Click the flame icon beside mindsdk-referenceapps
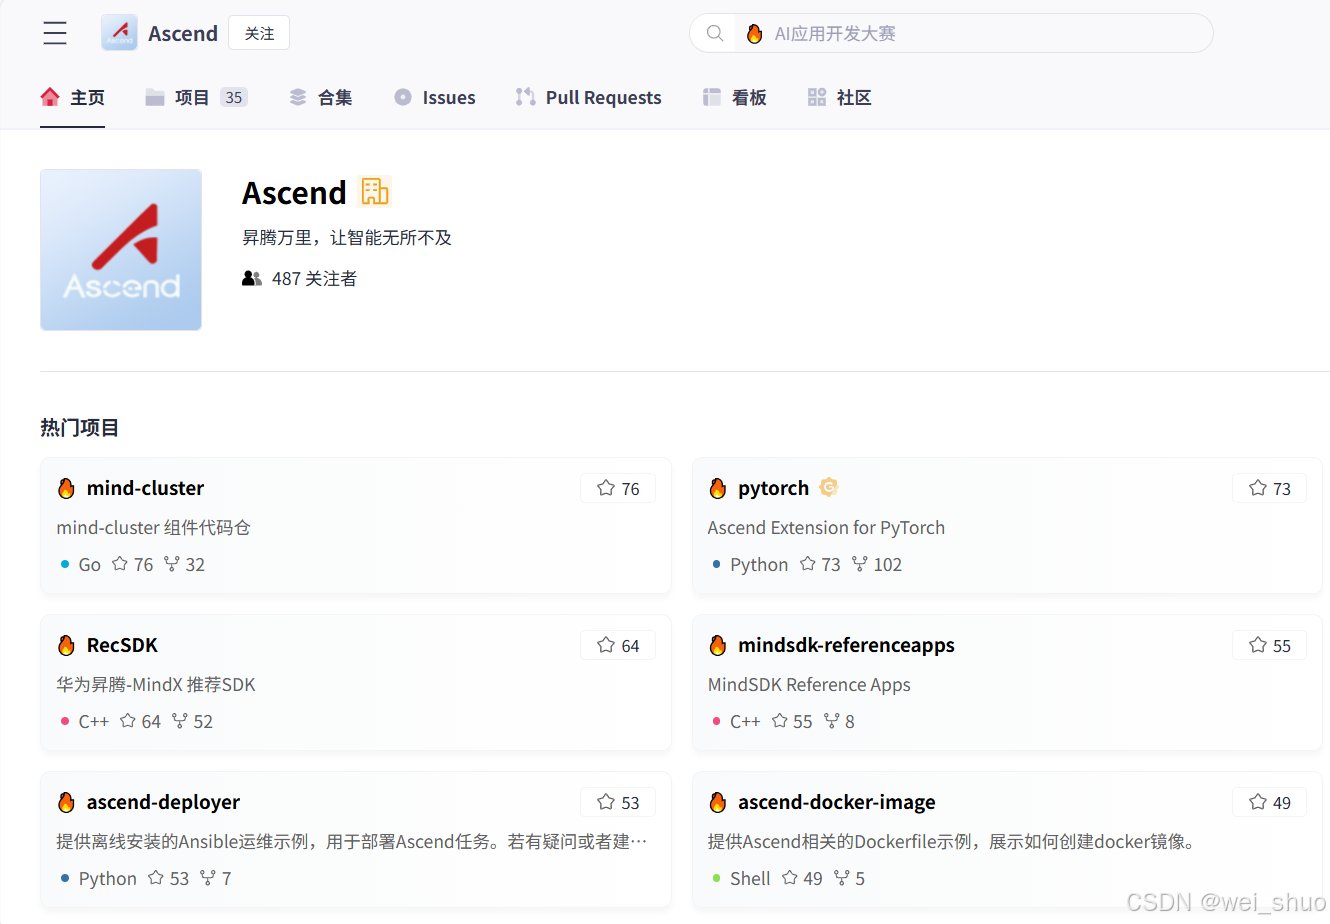1330x924 pixels. [x=718, y=645]
